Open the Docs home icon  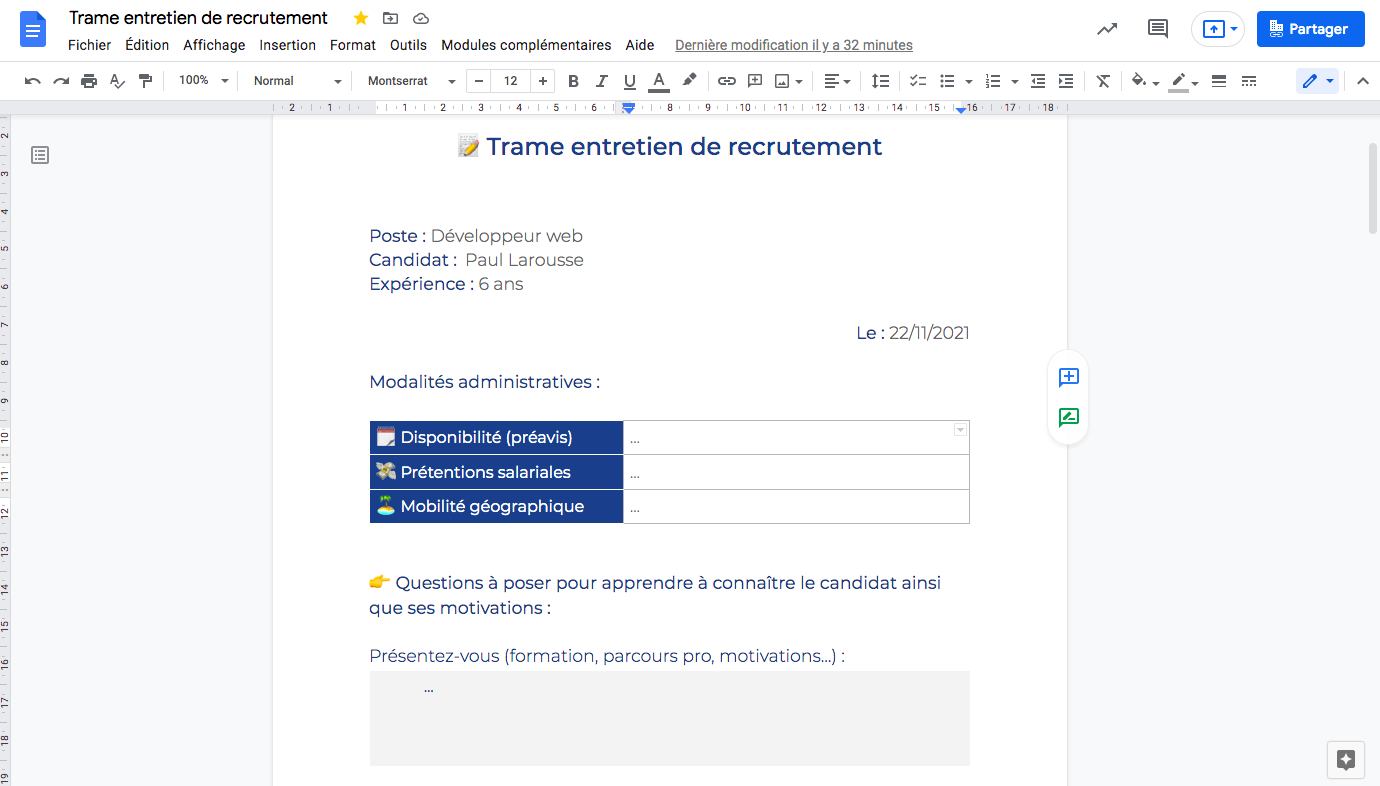(34, 30)
